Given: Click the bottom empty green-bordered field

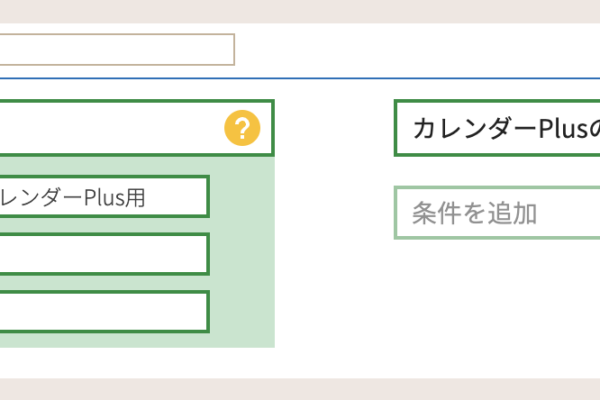Looking at the screenshot, I should [x=103, y=311].
